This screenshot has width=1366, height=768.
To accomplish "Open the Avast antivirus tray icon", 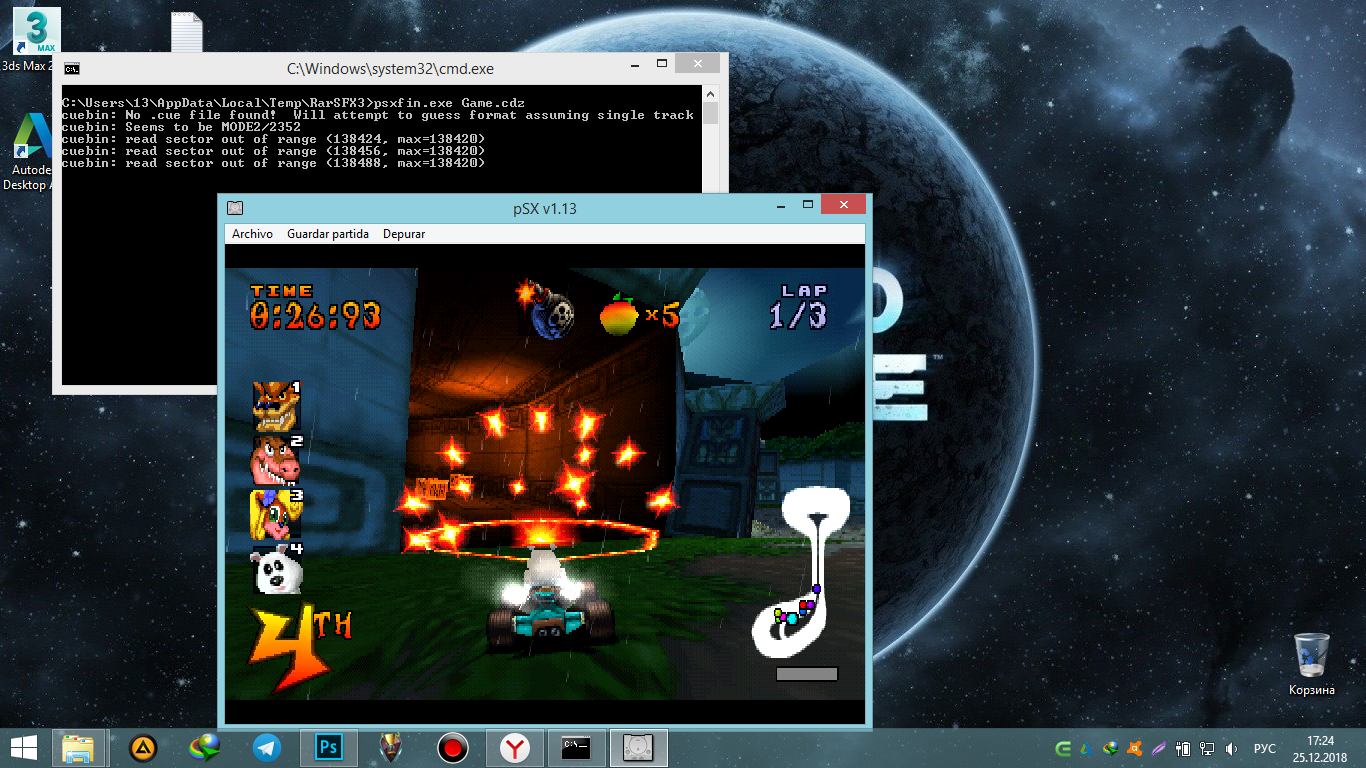I will pos(1135,748).
